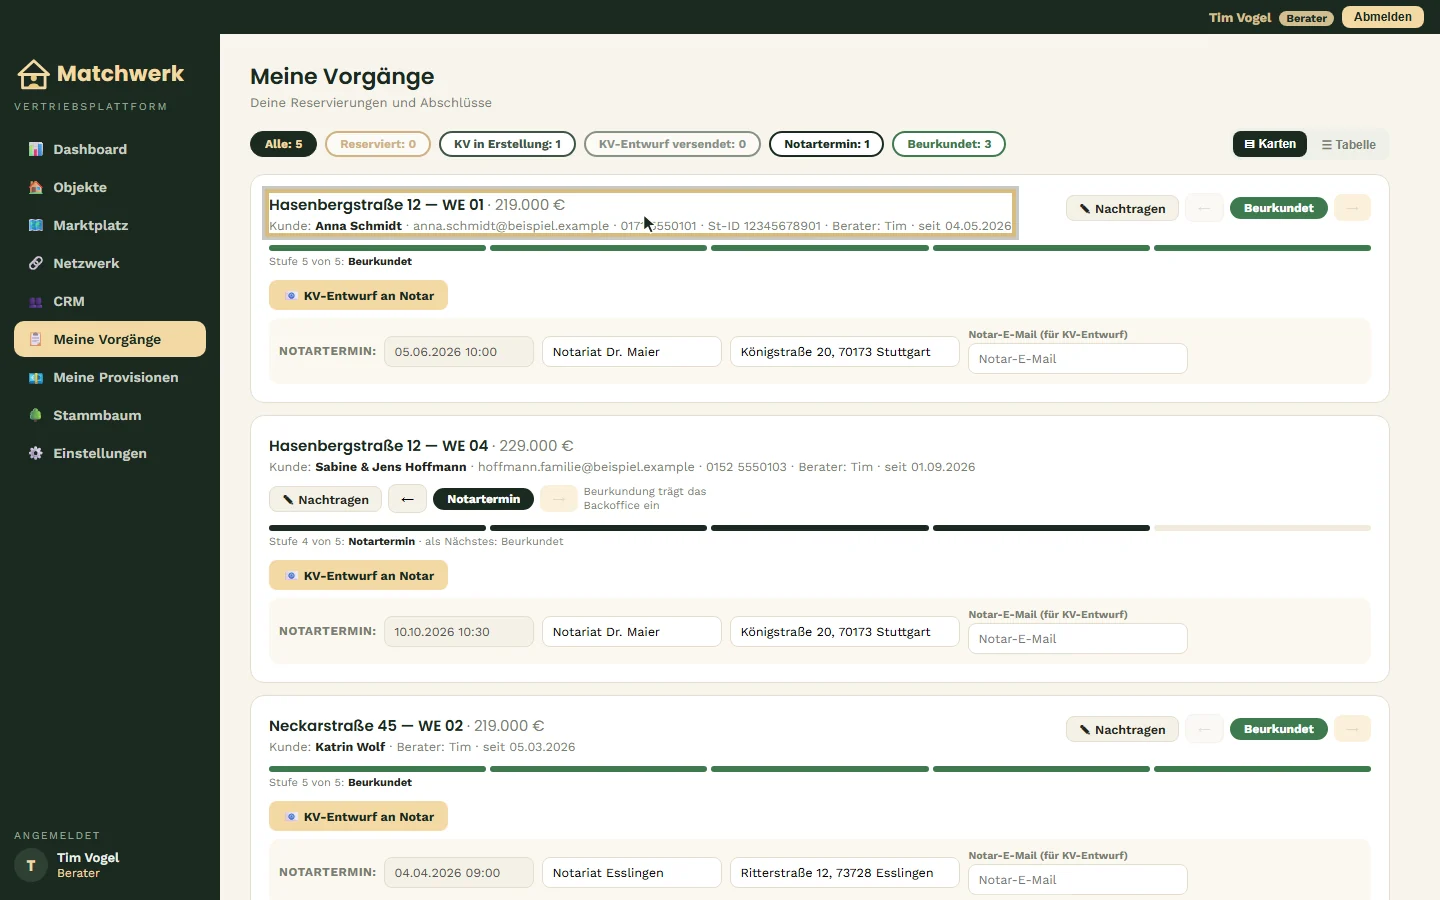Click forward arrow on Neckarstraße 45 card
Image resolution: width=1440 pixels, height=900 pixels.
(x=1352, y=729)
